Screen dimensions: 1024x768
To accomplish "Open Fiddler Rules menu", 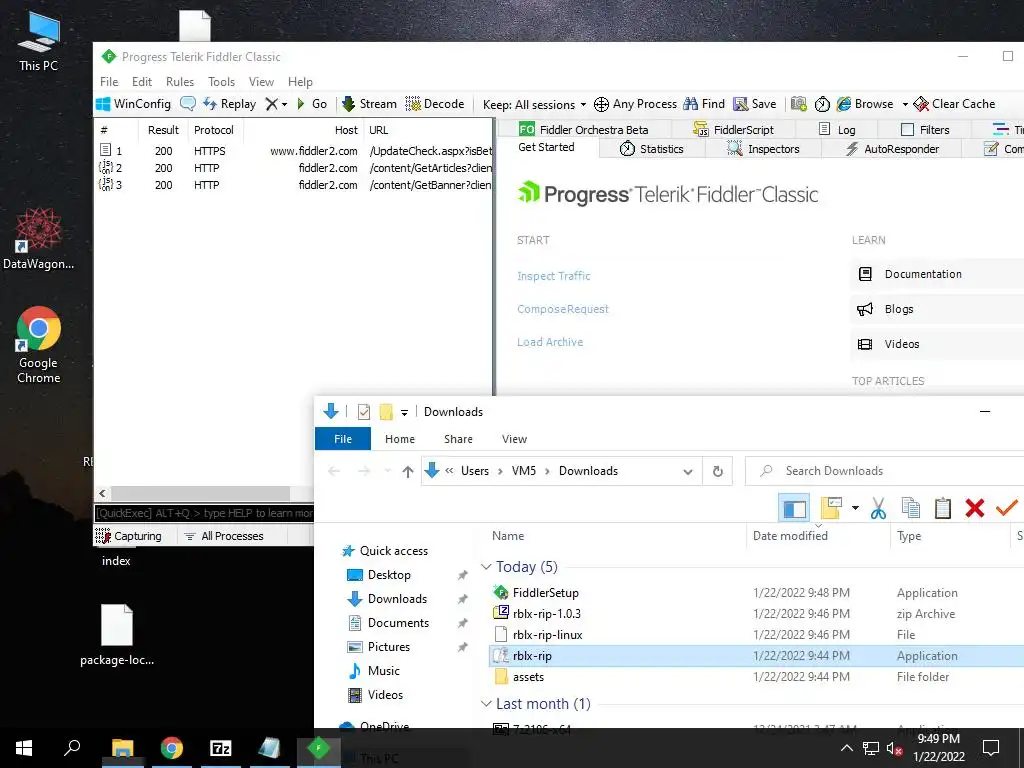I will [x=180, y=82].
